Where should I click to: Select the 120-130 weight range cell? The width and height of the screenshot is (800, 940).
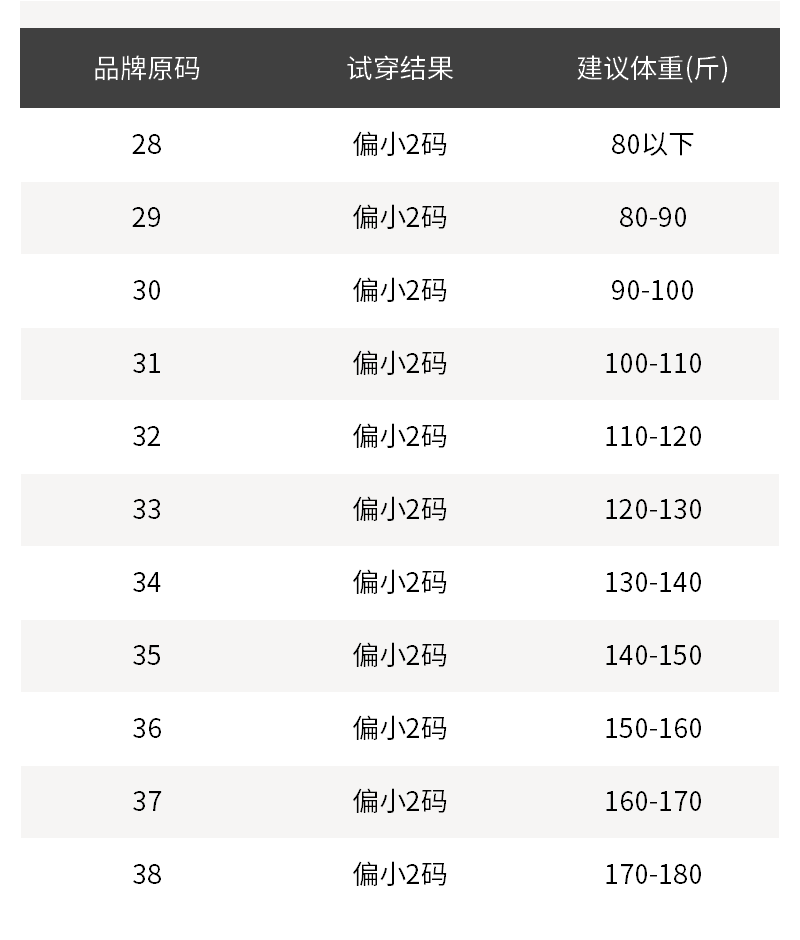653,510
